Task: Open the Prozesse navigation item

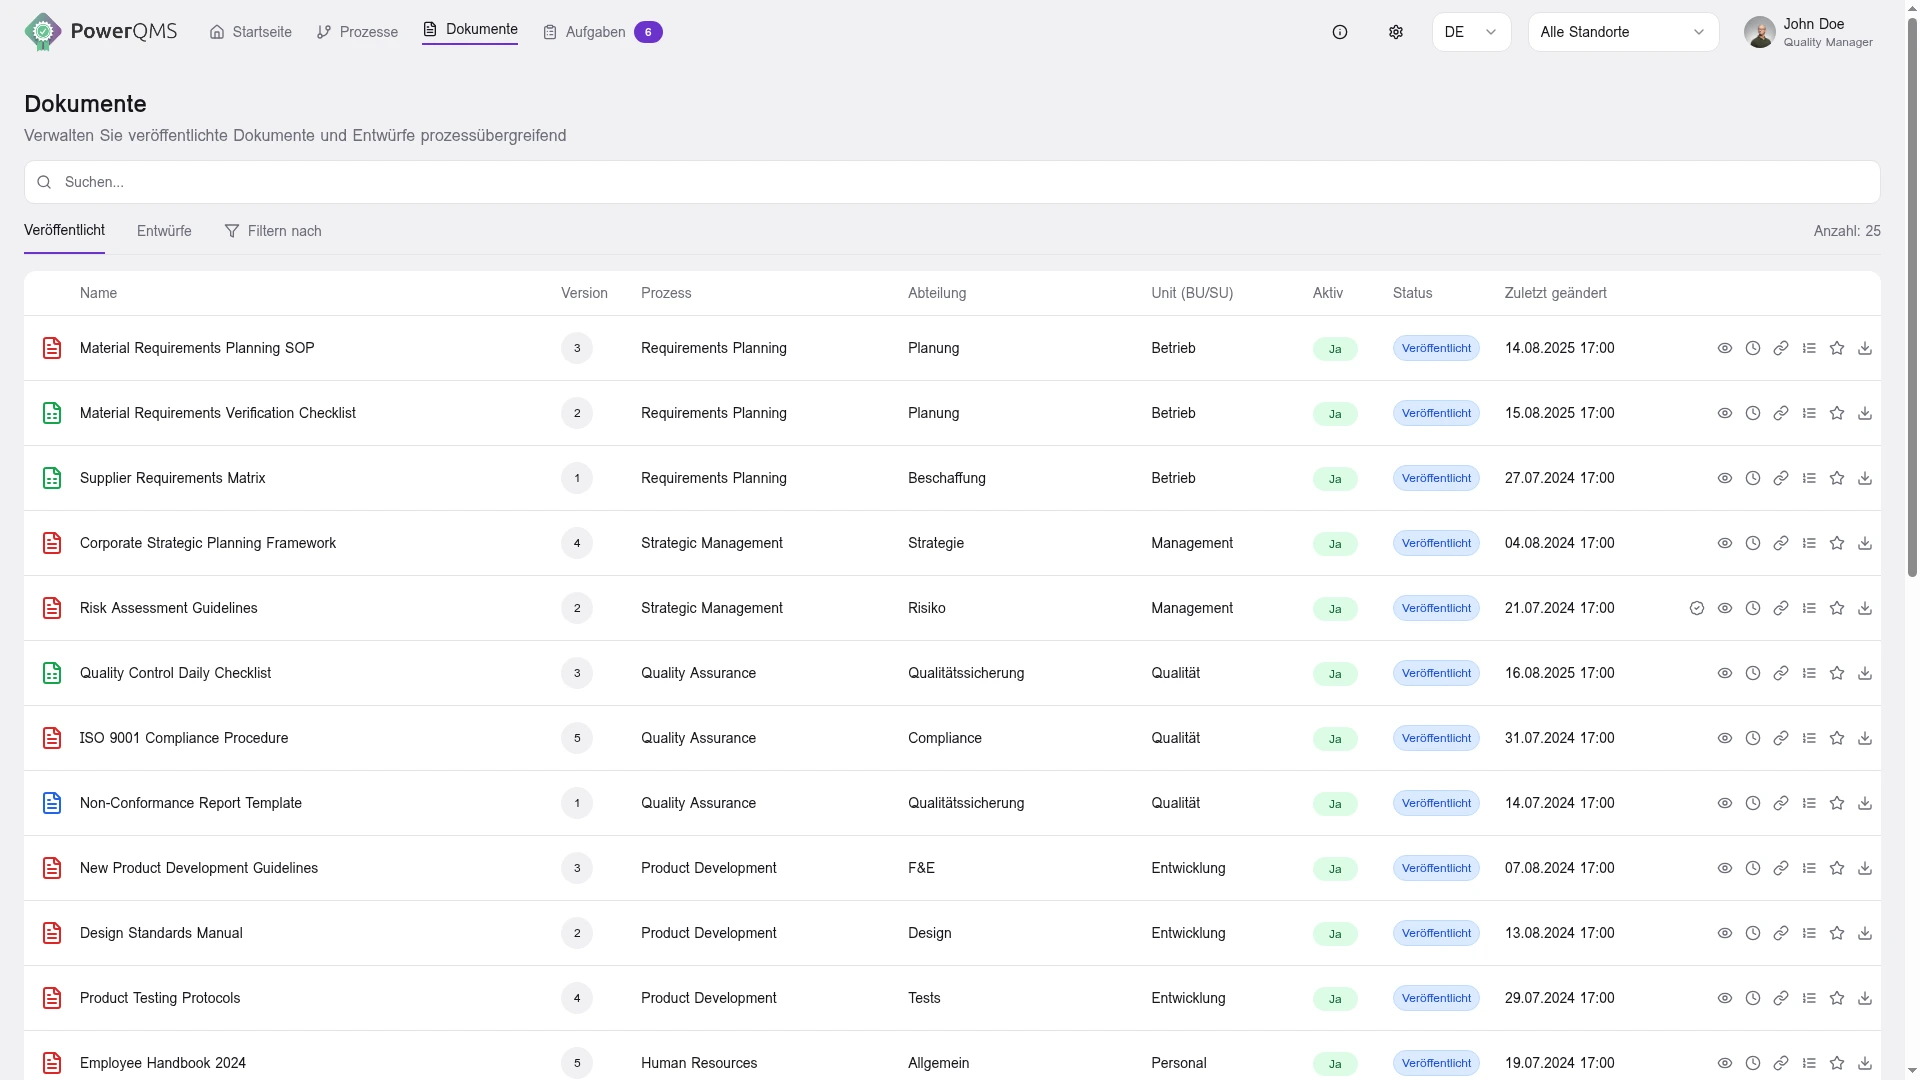Action: pyautogui.click(x=357, y=32)
